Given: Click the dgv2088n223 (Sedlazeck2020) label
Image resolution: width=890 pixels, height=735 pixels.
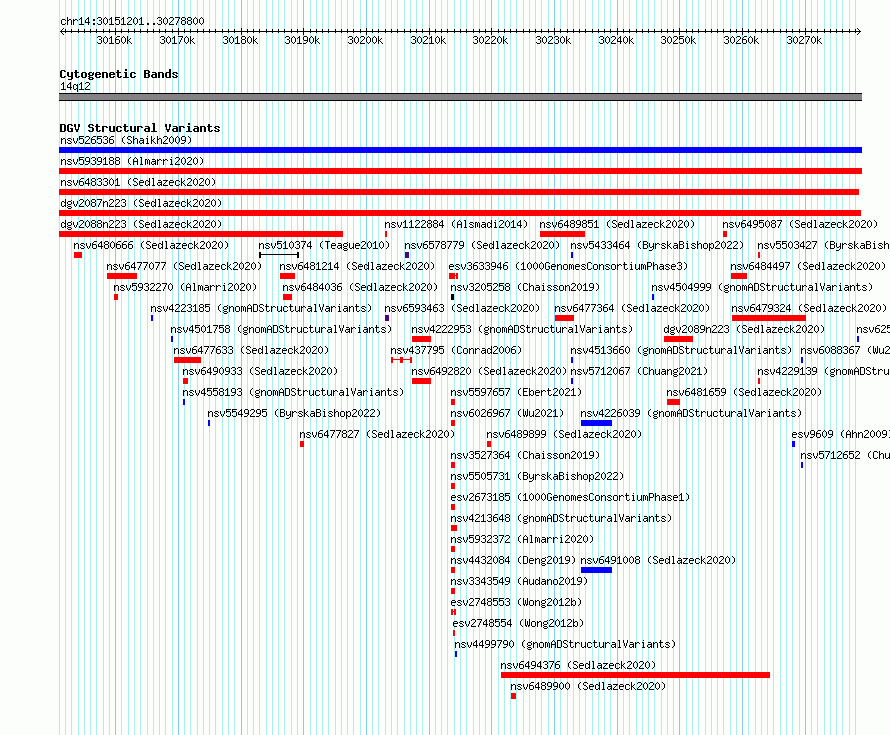Looking at the screenshot, I should point(141,224).
